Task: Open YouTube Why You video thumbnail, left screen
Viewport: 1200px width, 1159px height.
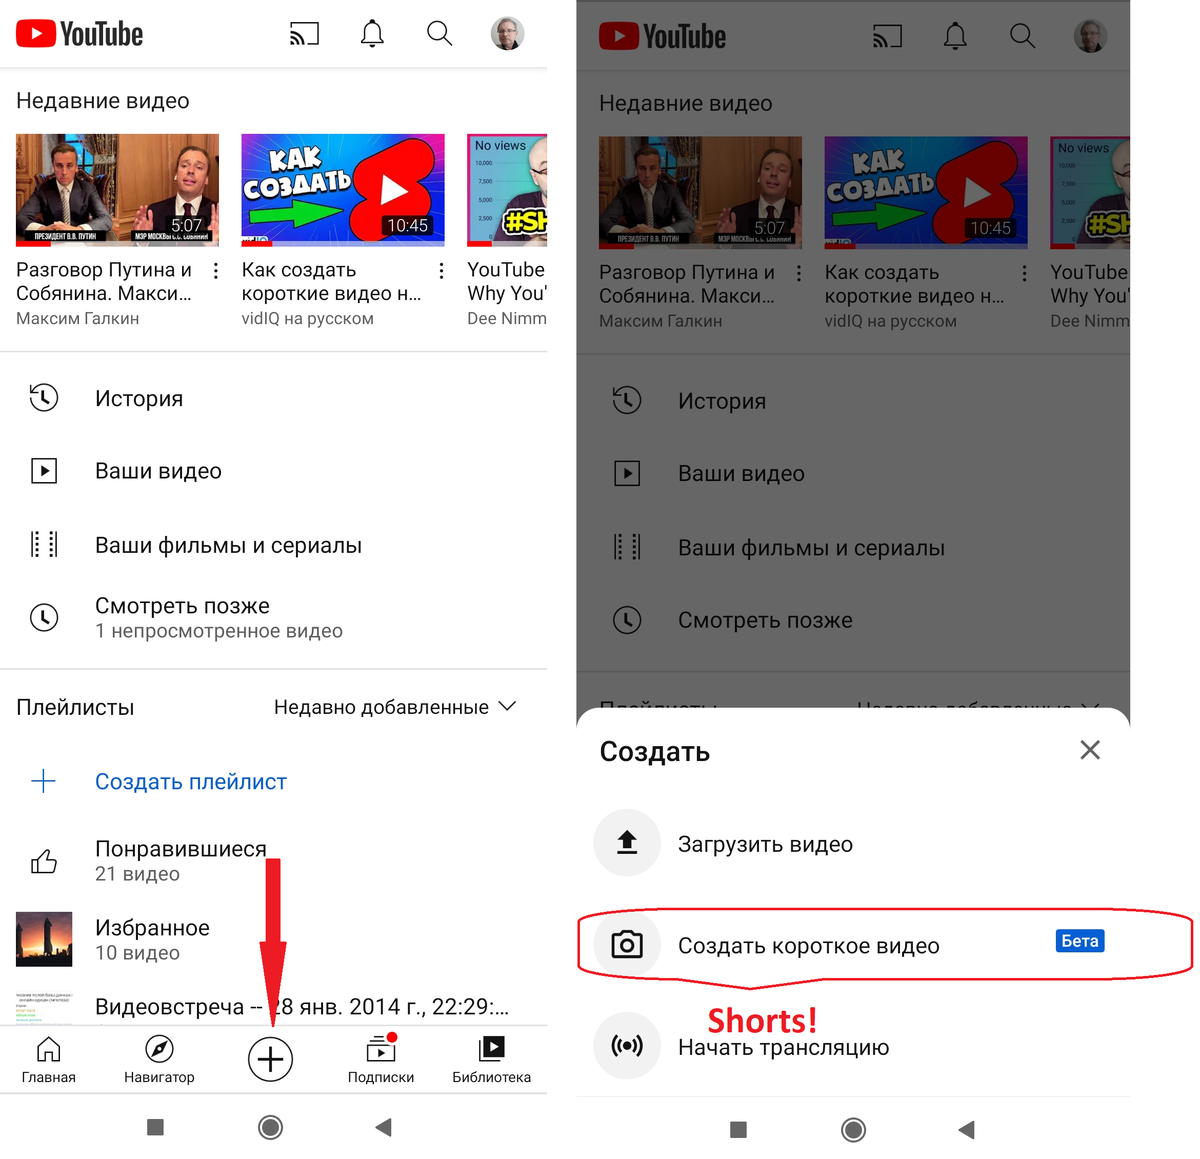Action: pos(507,190)
